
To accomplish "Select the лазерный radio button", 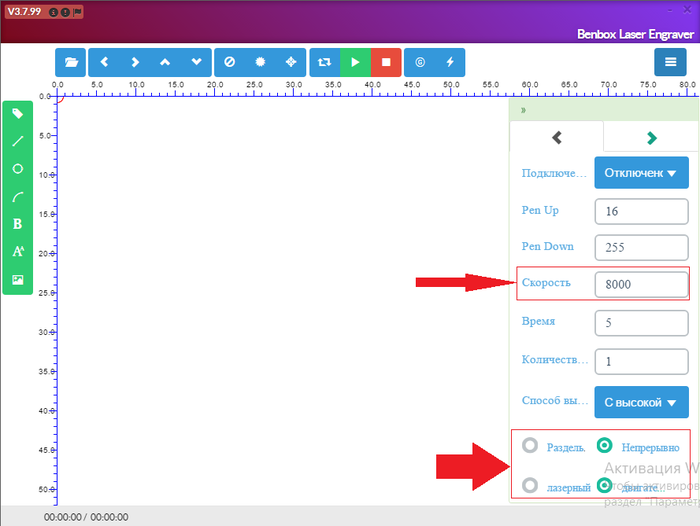I will click(530, 486).
